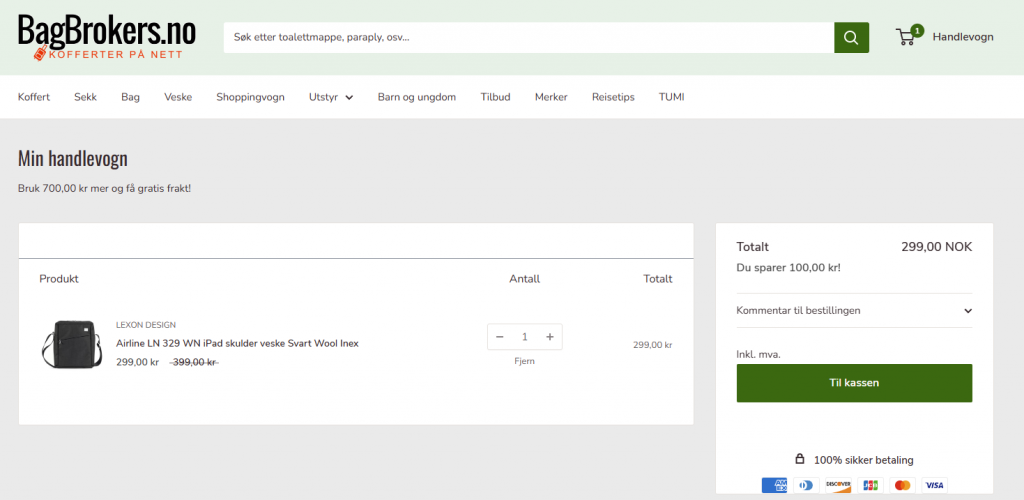1024x500 pixels.
Task: Click the Min handlevogn heading
Action: [72, 159]
